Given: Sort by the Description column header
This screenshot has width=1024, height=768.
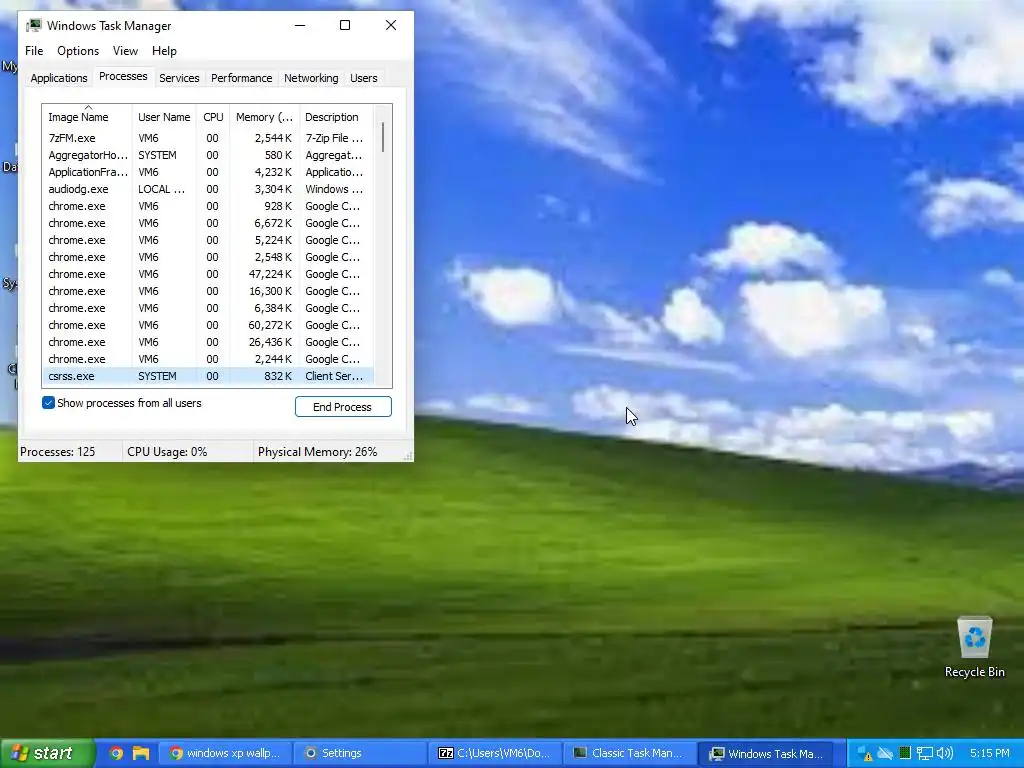Looking at the screenshot, I should (336, 117).
